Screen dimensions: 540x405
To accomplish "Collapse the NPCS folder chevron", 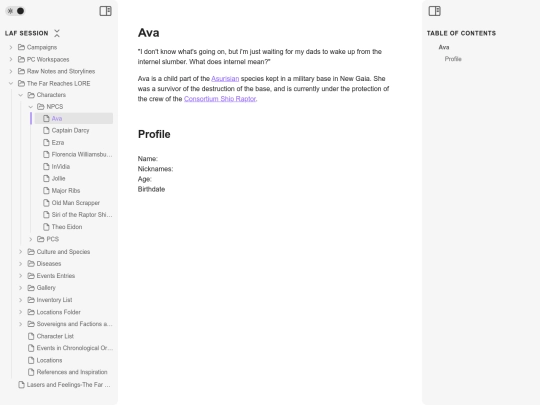I will (31, 107).
